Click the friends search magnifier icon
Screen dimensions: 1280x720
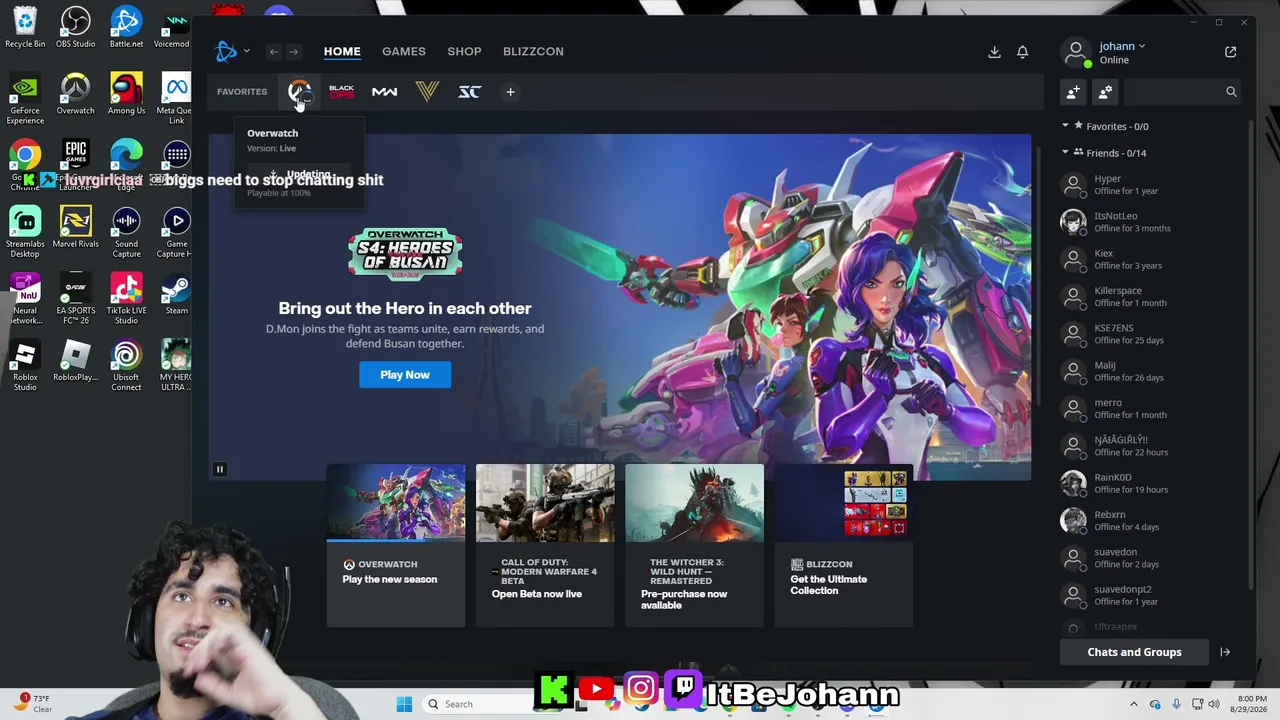pyautogui.click(x=1231, y=92)
